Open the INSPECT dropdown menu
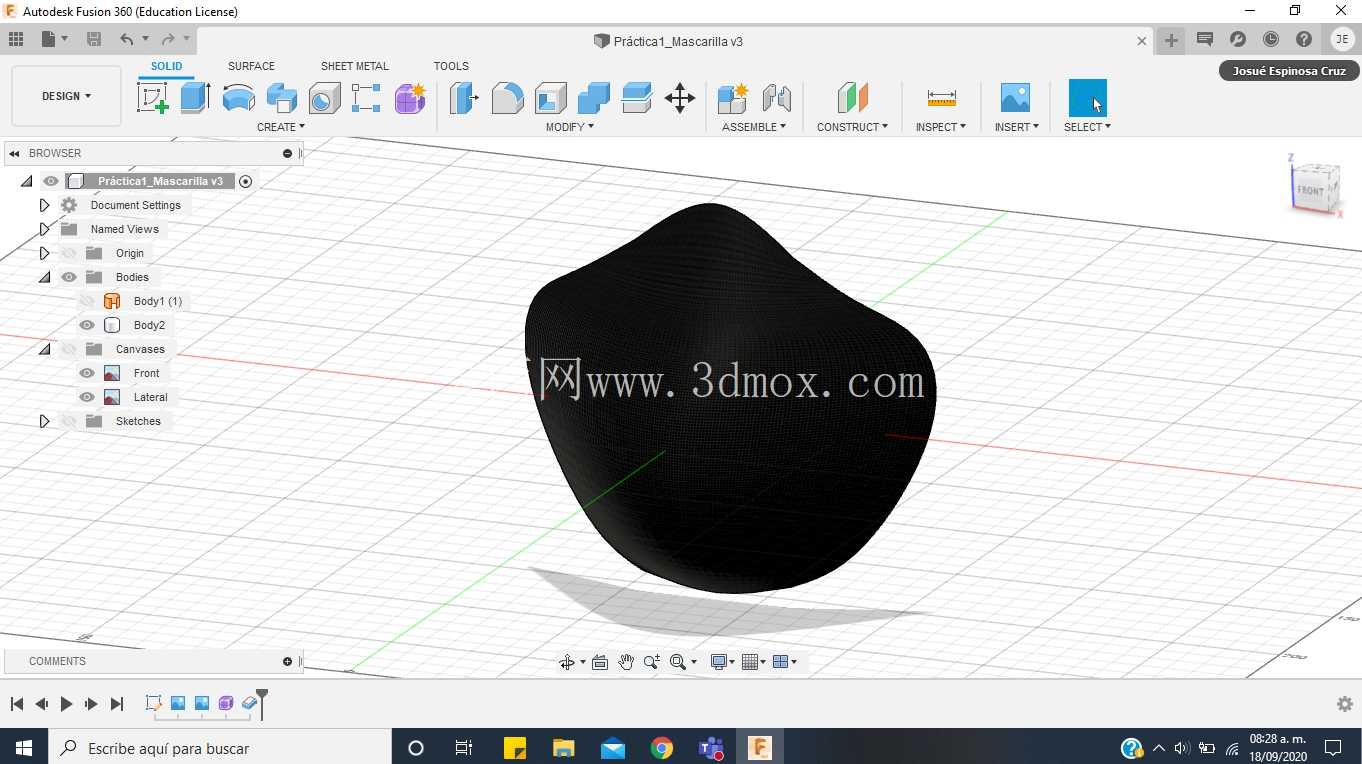 (941, 127)
